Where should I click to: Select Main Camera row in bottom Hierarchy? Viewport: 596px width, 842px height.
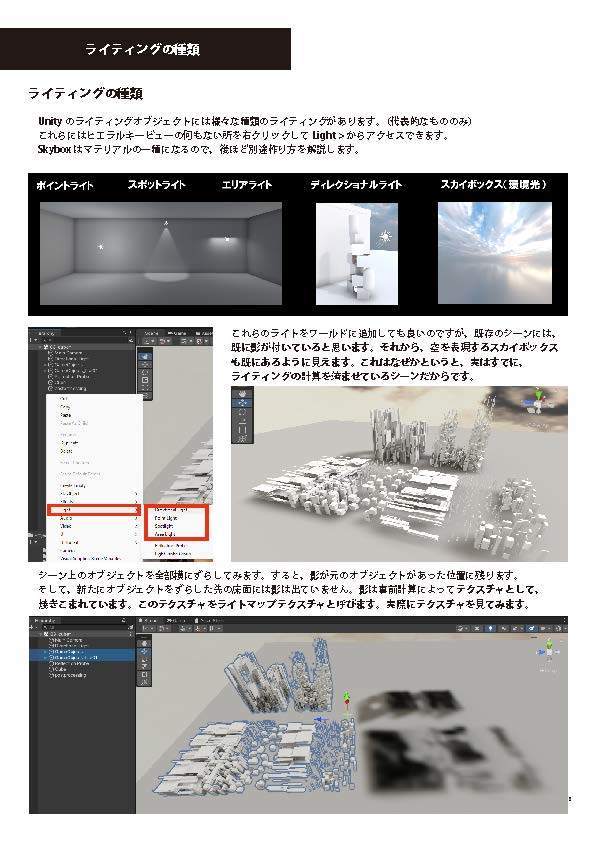click(x=81, y=640)
